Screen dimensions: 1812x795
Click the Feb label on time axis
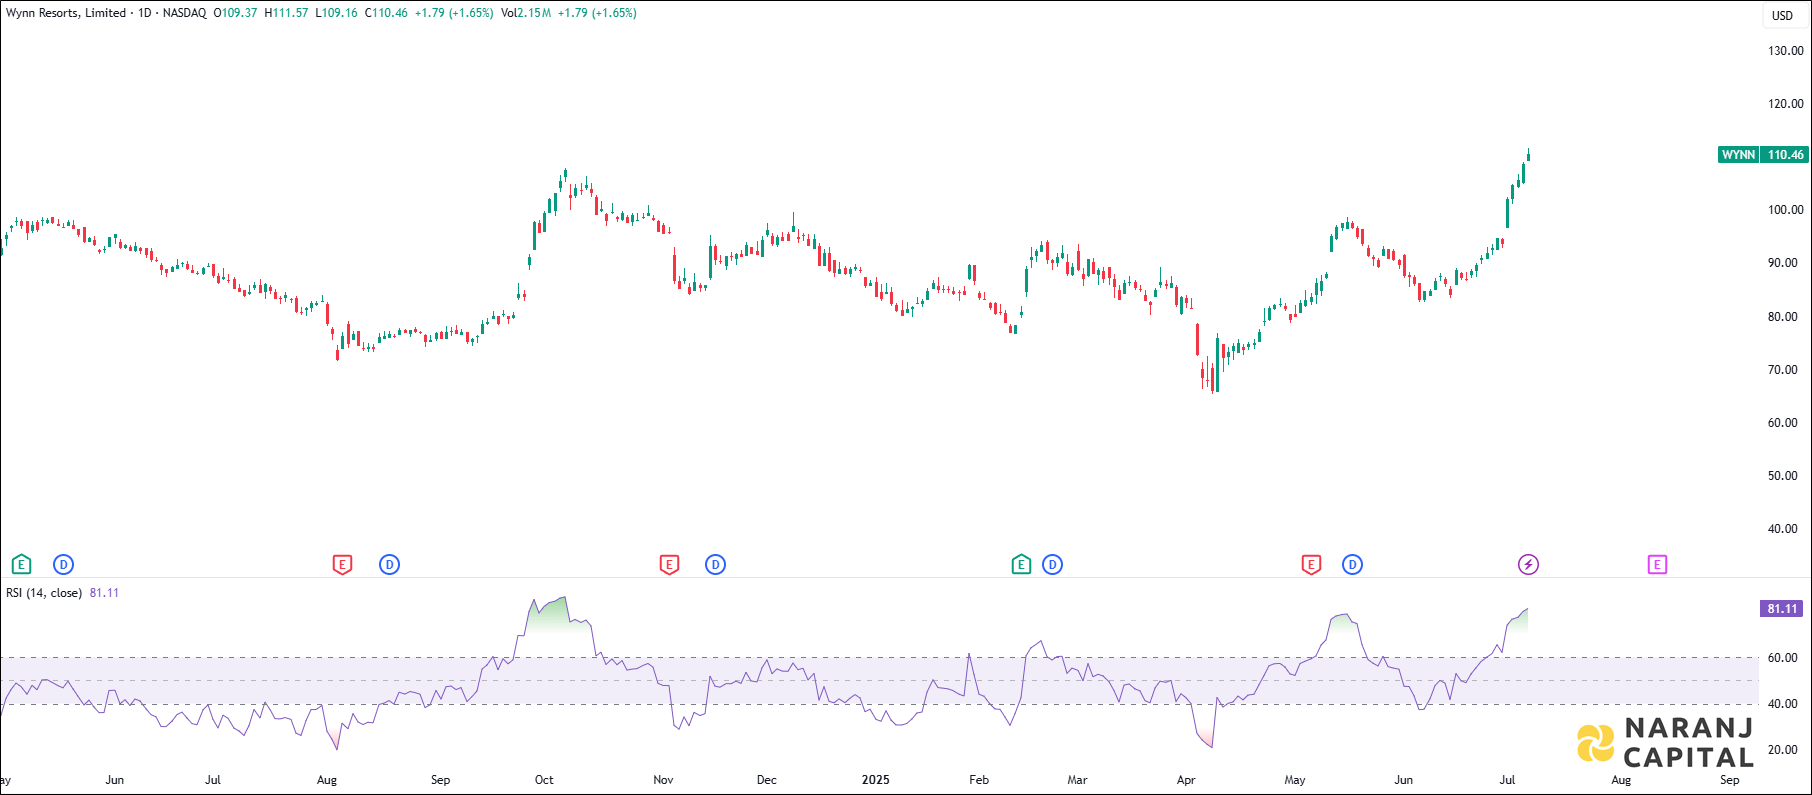coord(979,780)
